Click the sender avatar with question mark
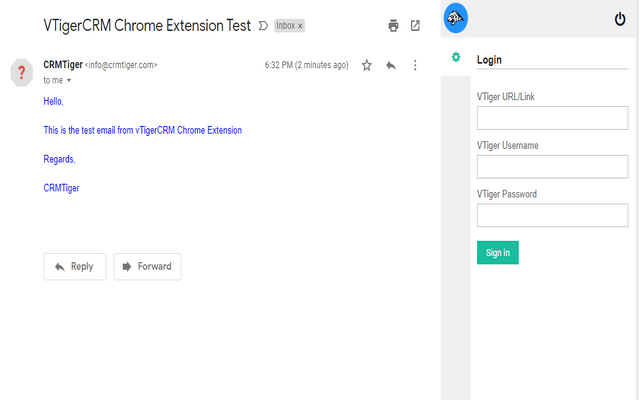The height and width of the screenshot is (400, 640). point(22,73)
